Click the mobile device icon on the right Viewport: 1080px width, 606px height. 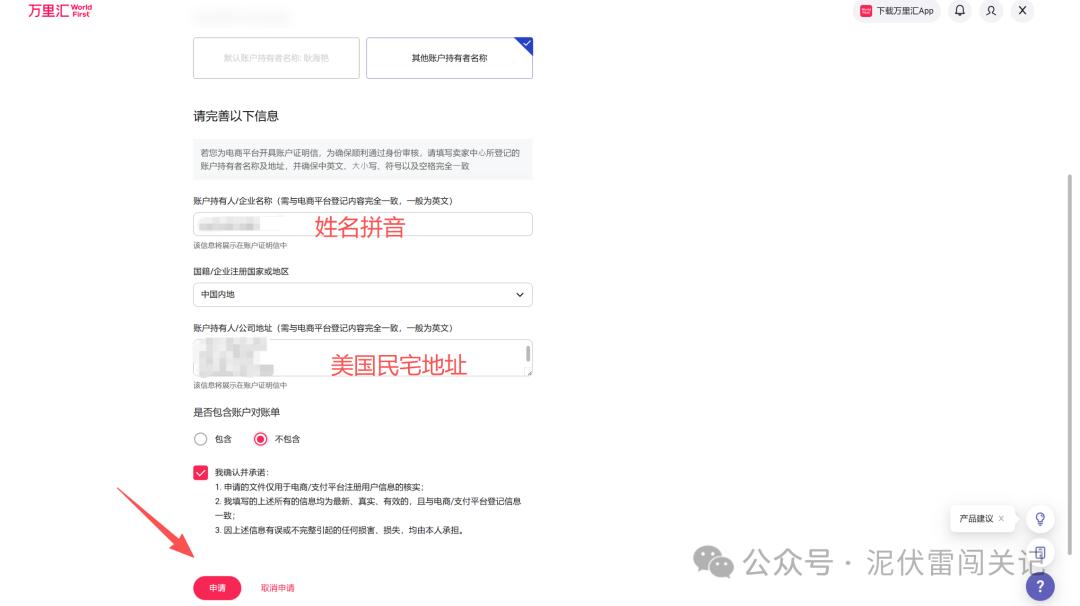click(1039, 552)
